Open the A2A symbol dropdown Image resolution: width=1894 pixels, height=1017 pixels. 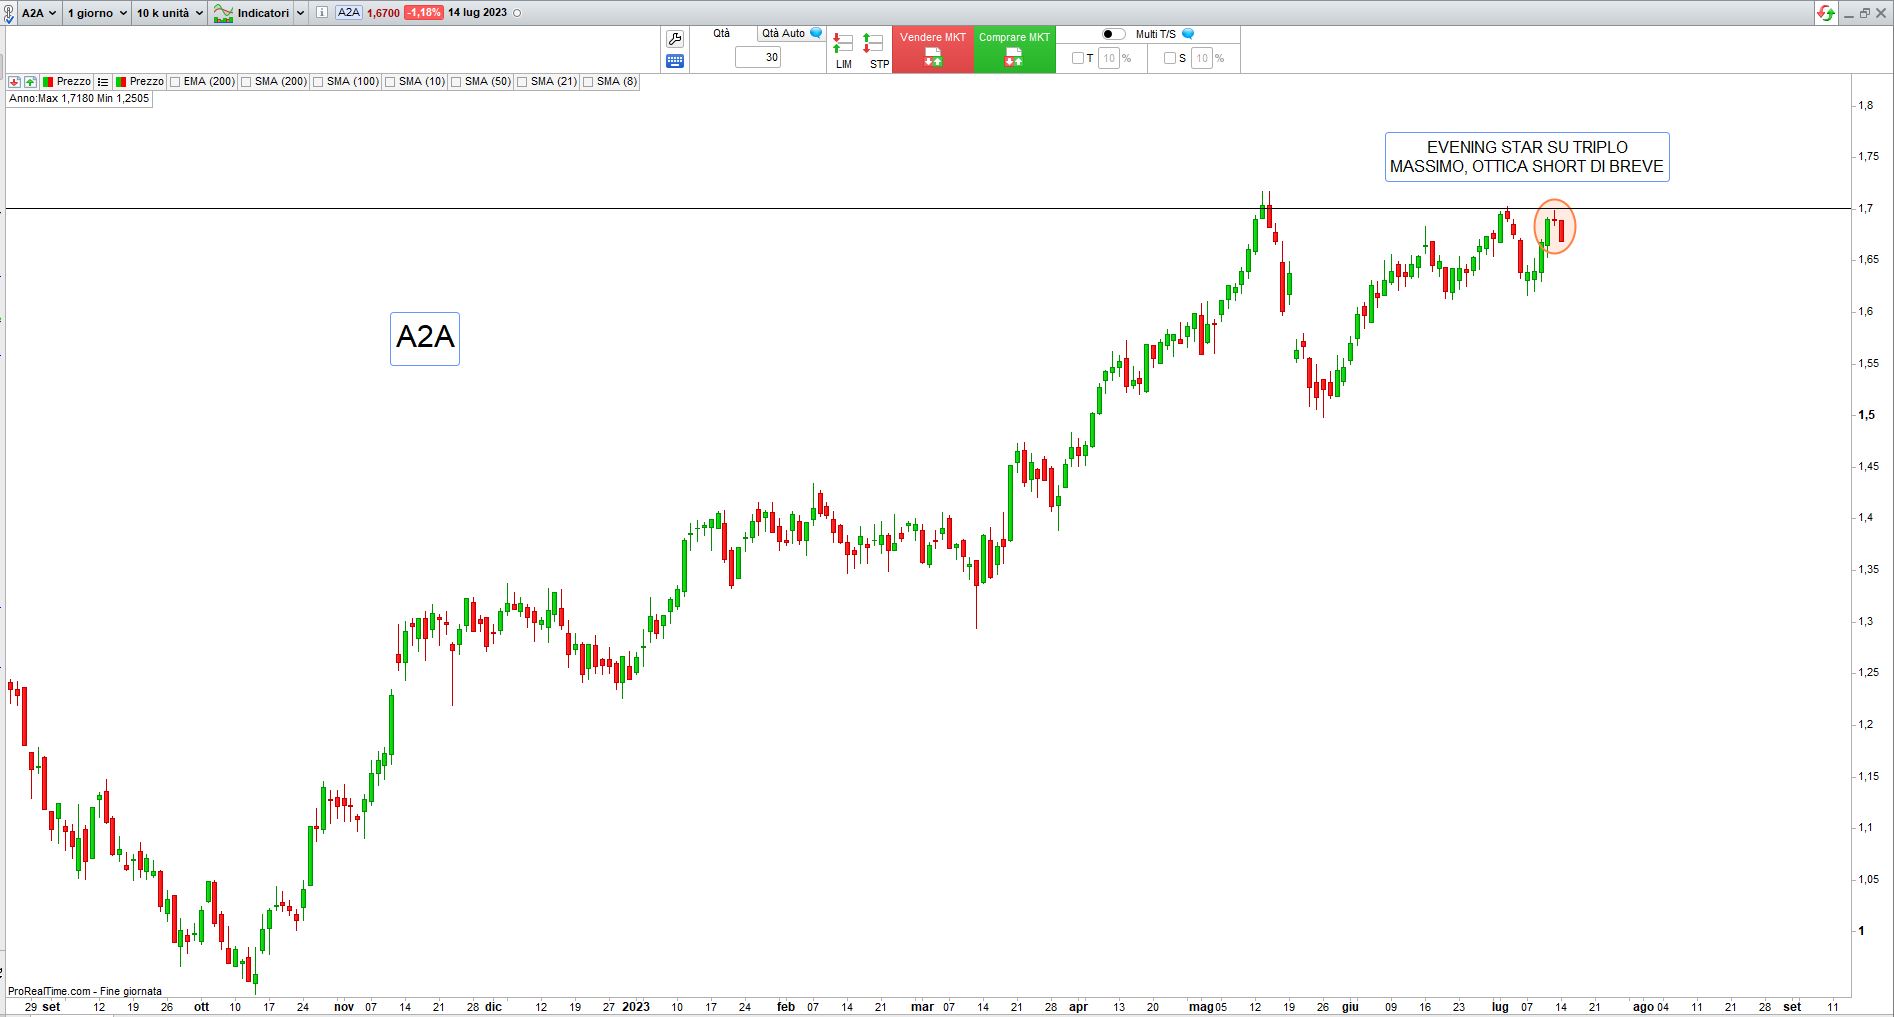(38, 13)
